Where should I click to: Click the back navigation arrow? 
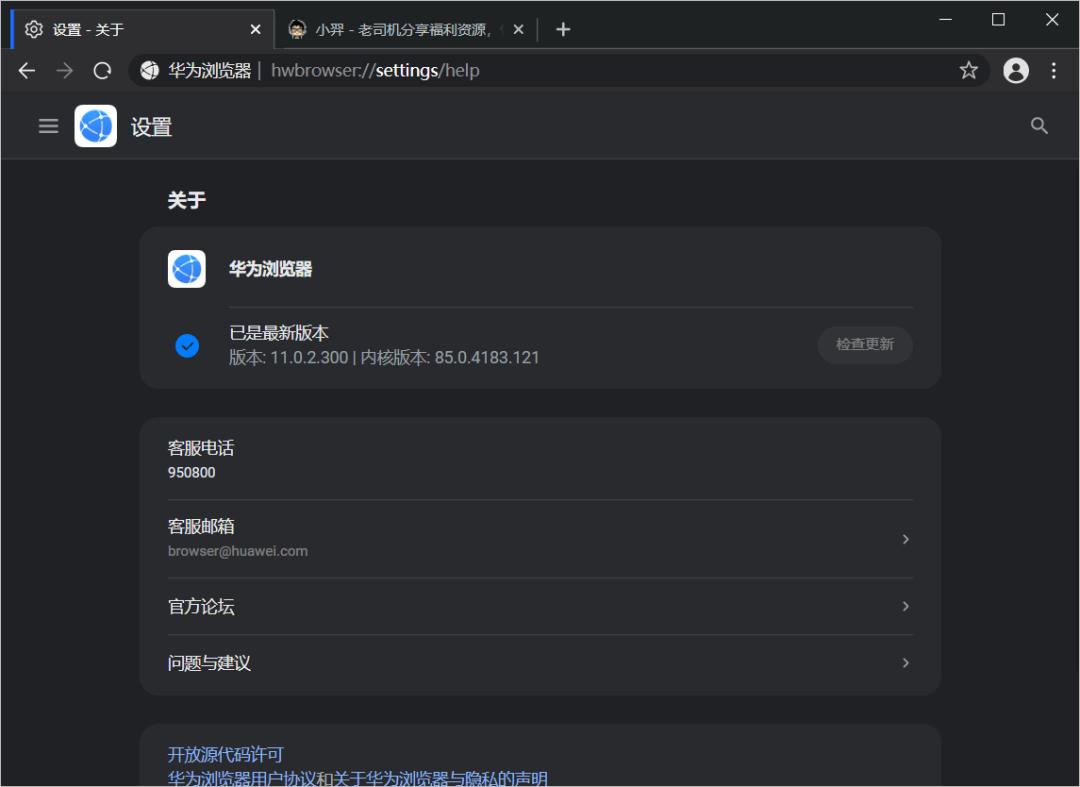pyautogui.click(x=26, y=70)
